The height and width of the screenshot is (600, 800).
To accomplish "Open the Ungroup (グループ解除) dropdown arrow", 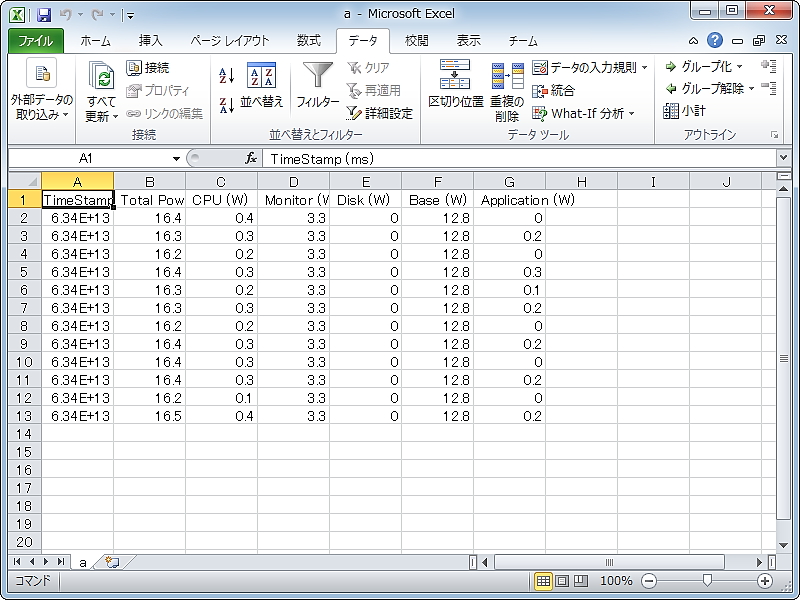I will (x=751, y=89).
